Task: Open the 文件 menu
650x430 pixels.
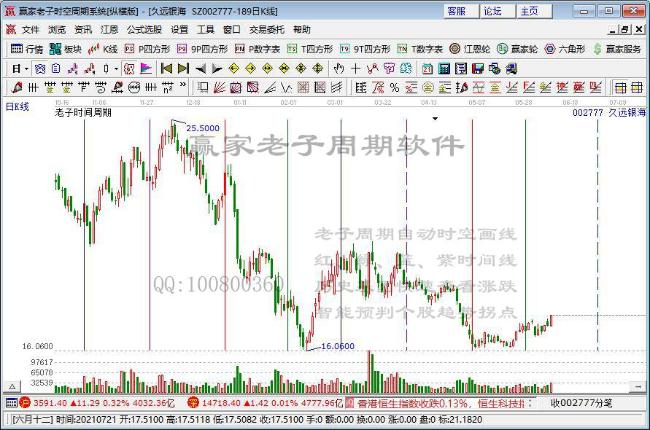Action: [30, 29]
